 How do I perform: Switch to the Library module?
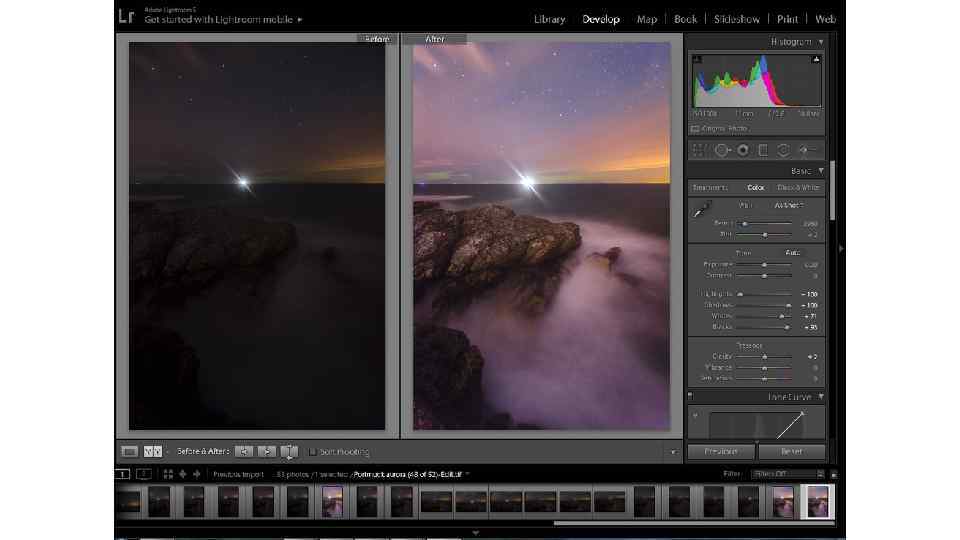click(549, 19)
